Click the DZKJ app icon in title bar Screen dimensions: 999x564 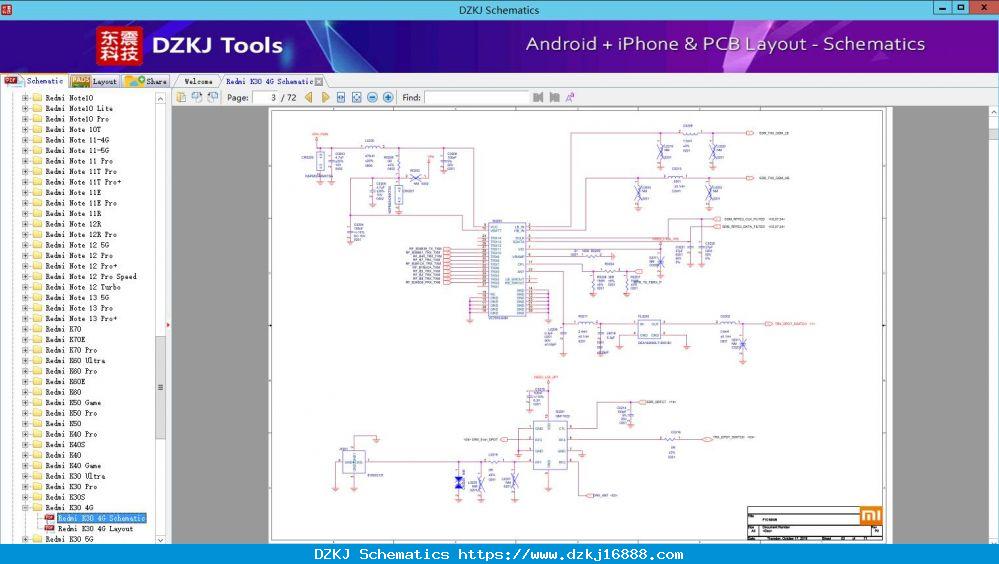(6, 9)
